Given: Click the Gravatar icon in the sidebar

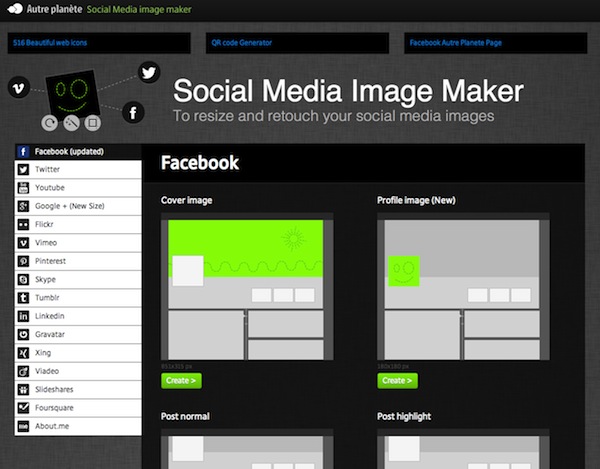Looking at the screenshot, I should coord(23,334).
